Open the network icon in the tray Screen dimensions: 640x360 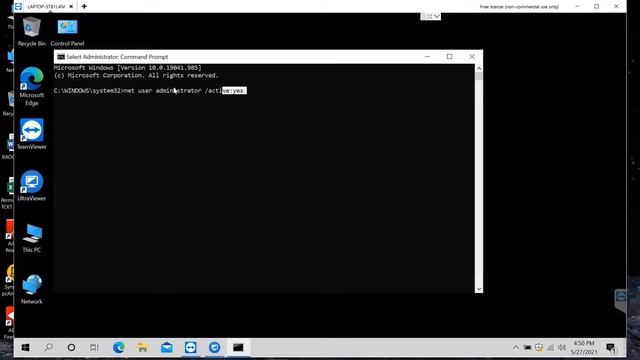pos(550,347)
